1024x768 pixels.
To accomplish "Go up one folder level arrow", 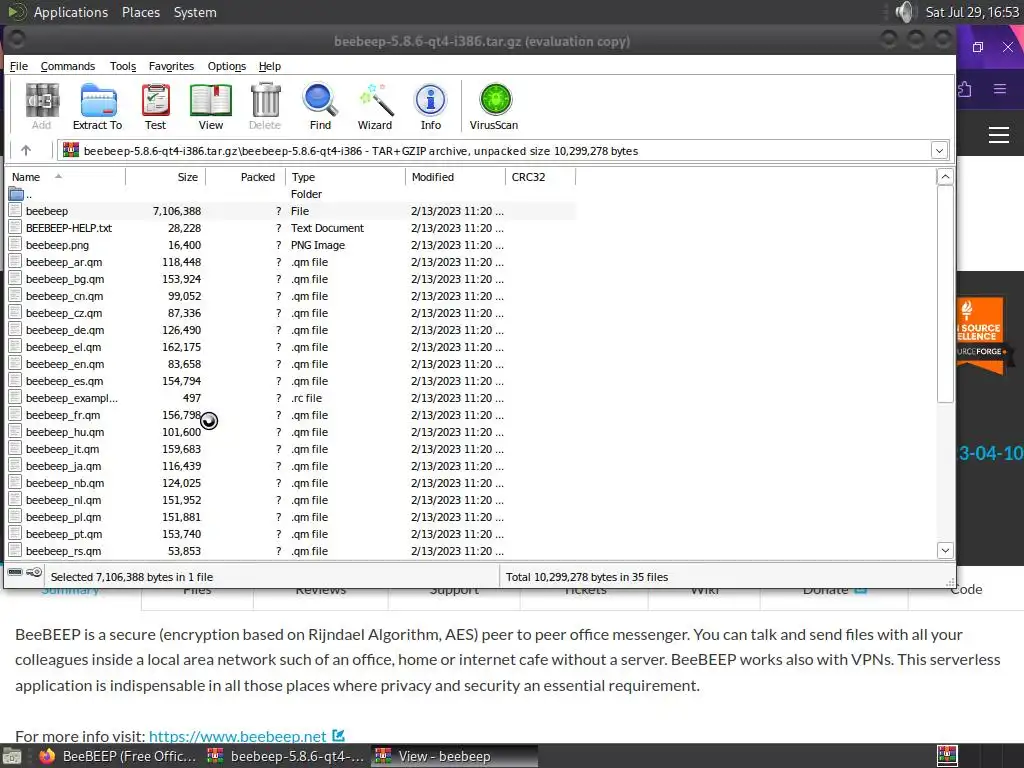I will (26, 150).
